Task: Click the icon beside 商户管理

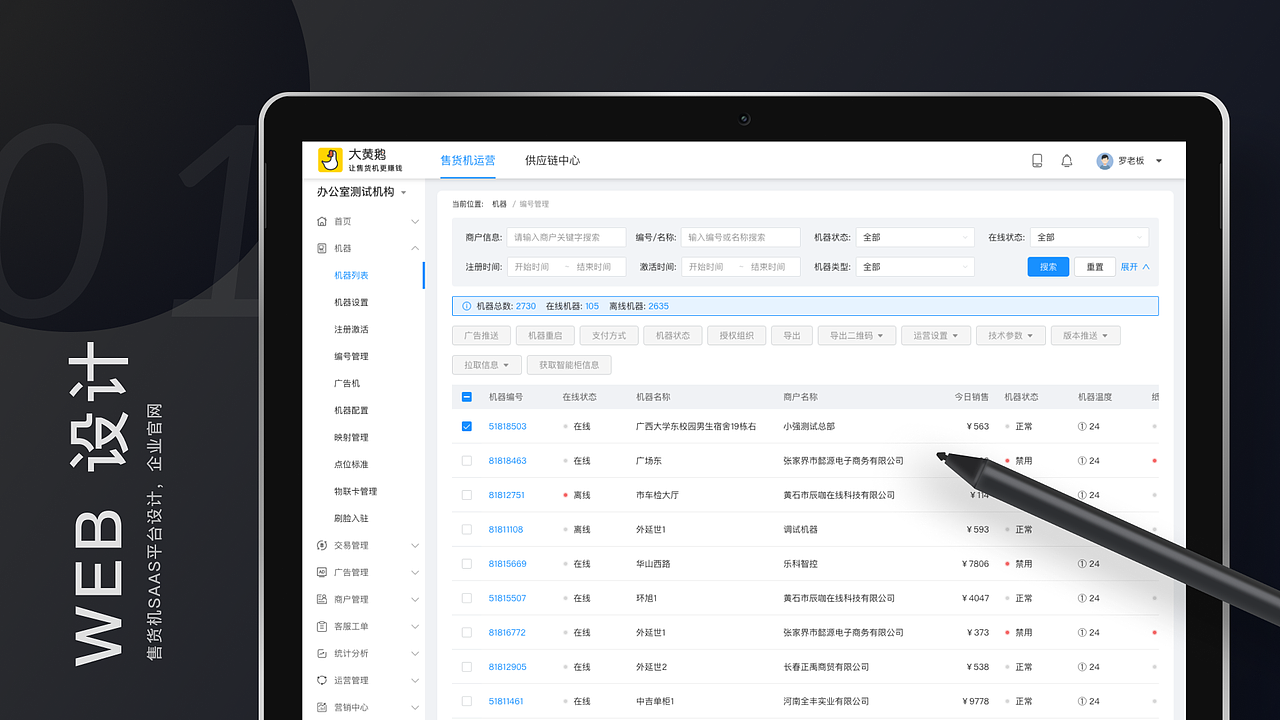Action: pos(322,599)
